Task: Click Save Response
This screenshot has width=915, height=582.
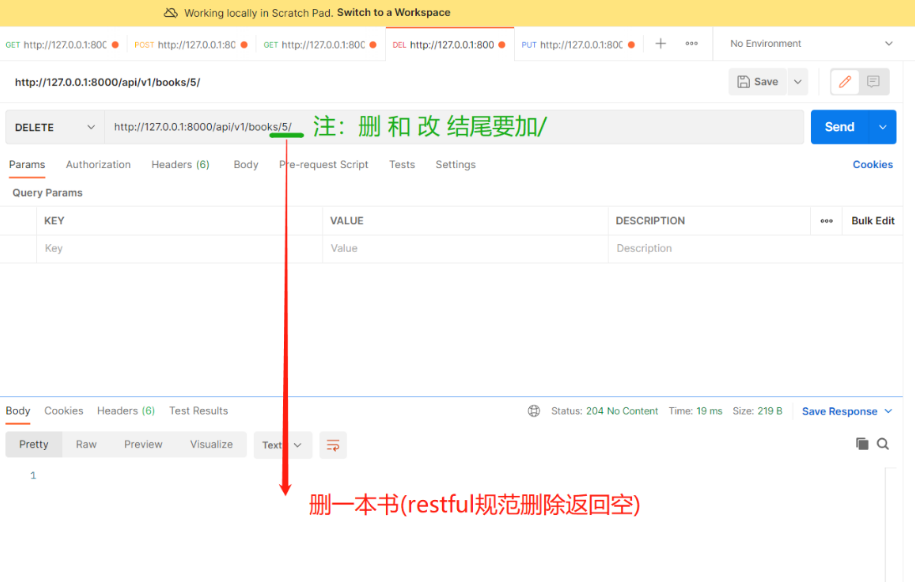Action: pyautogui.click(x=840, y=412)
